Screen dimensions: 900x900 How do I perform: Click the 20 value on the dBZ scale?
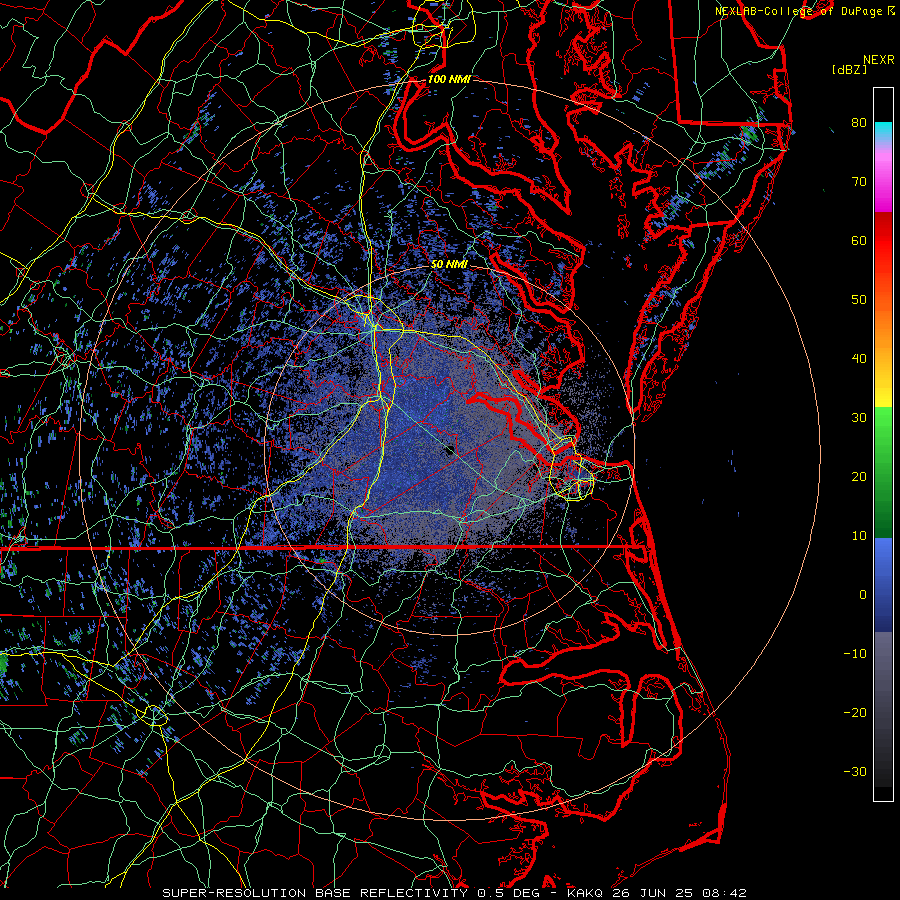click(x=859, y=476)
